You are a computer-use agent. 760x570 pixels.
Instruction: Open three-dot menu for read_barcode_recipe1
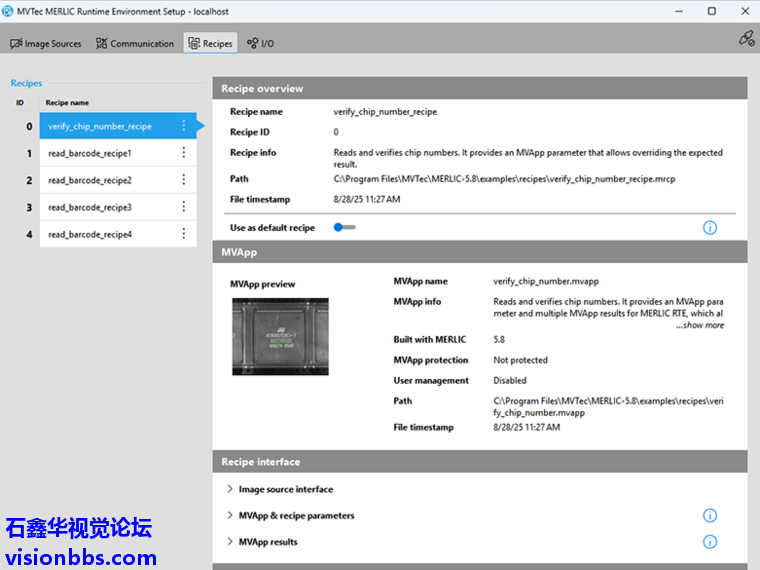[x=184, y=153]
